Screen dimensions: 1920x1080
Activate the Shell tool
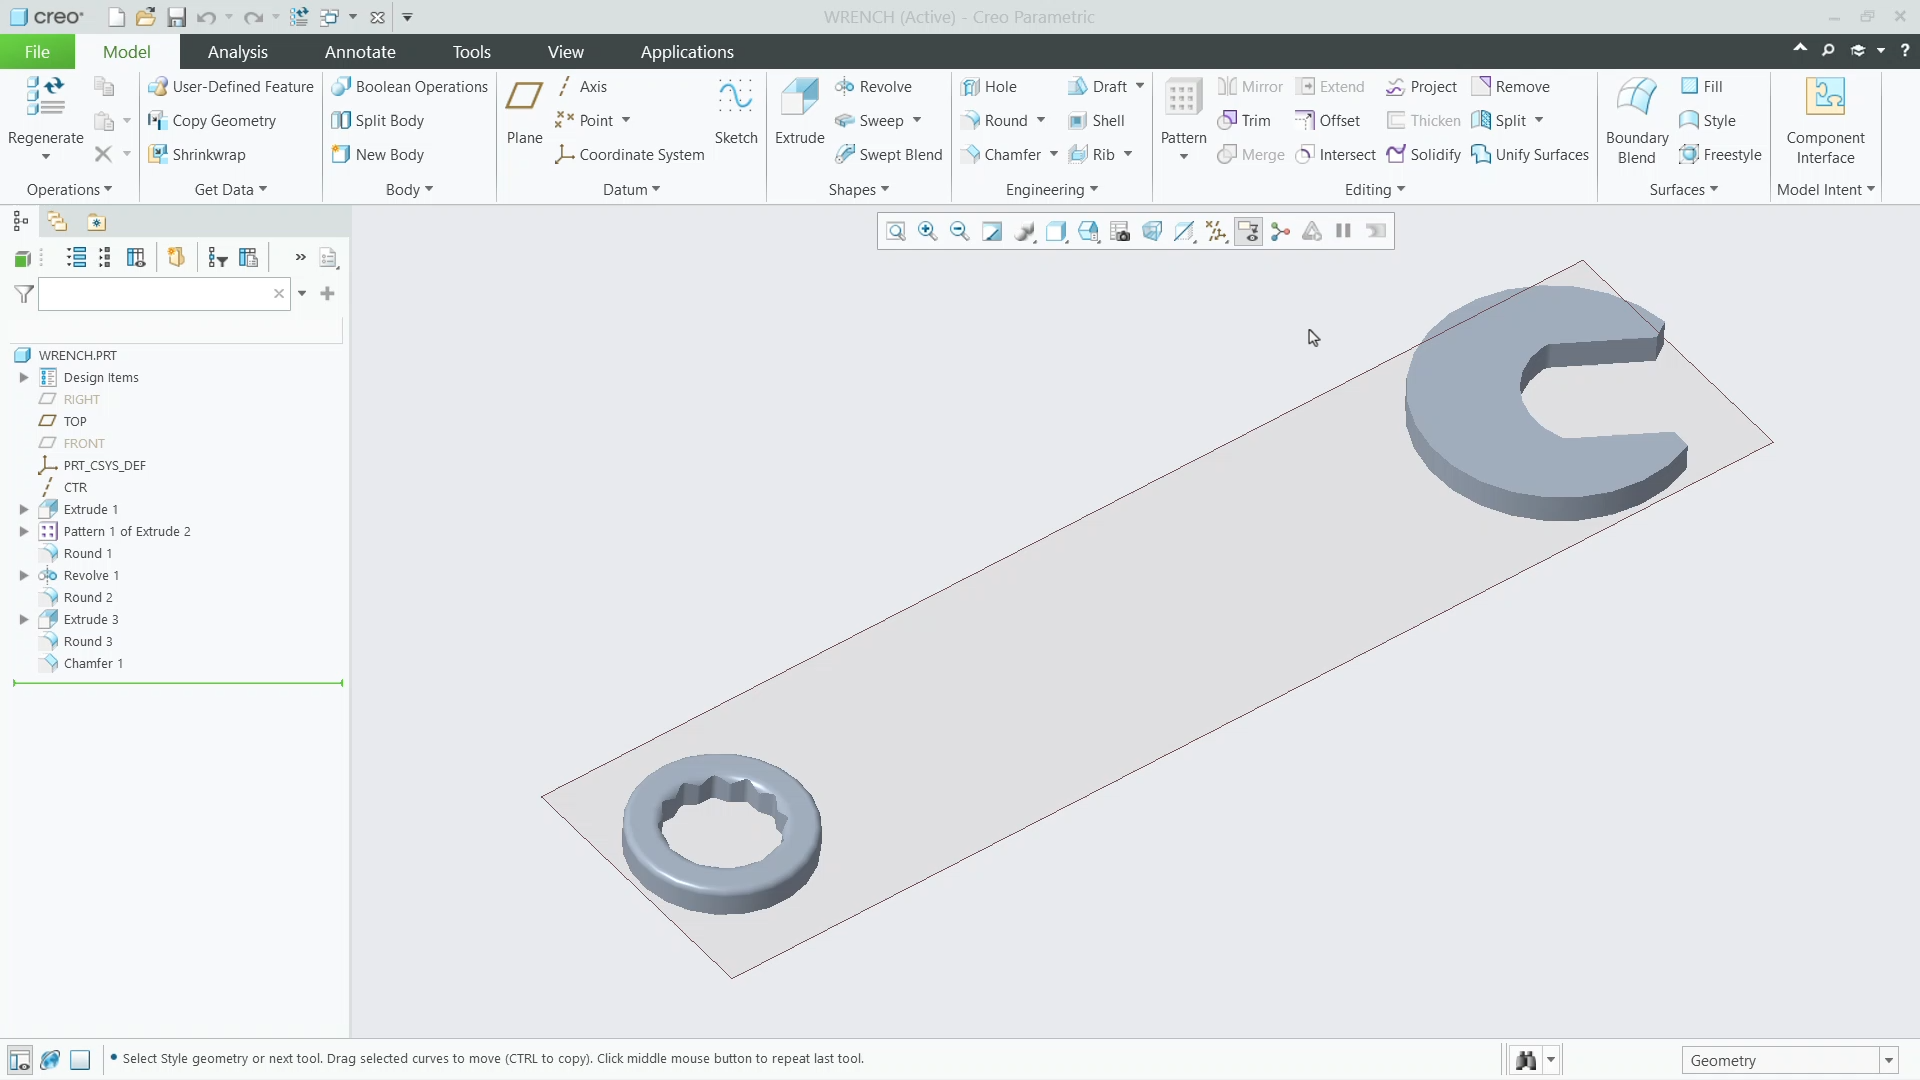pos(1098,120)
